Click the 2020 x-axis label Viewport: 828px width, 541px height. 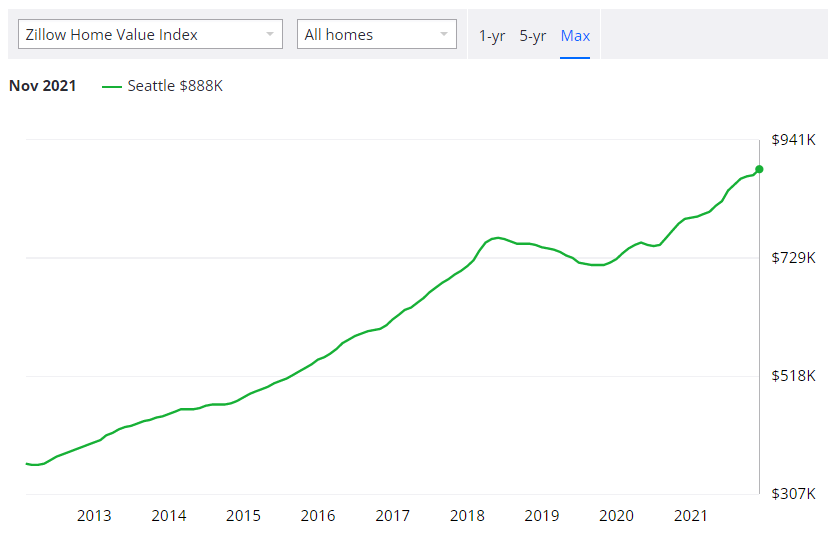pyautogui.click(x=616, y=516)
